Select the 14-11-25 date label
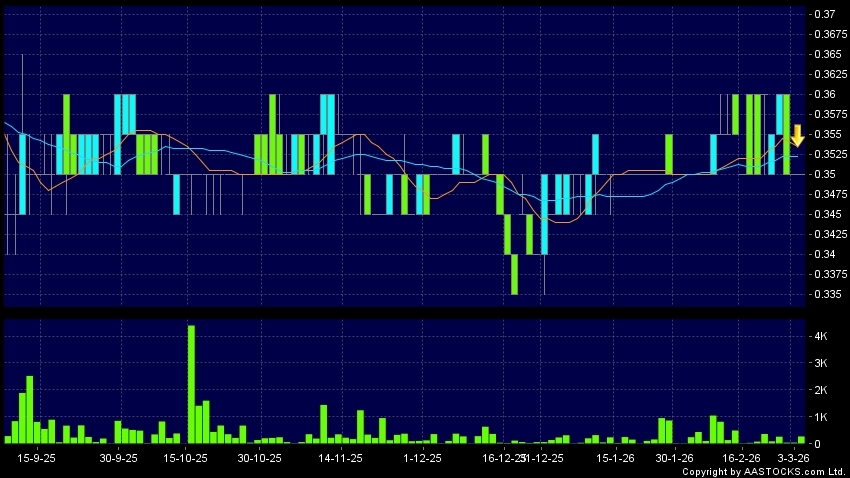This screenshot has height=478, width=850. (339, 457)
